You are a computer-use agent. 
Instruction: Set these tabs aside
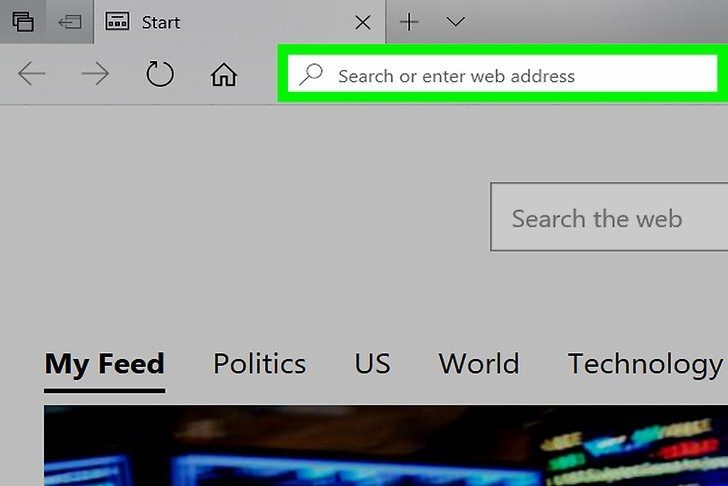[x=70, y=22]
